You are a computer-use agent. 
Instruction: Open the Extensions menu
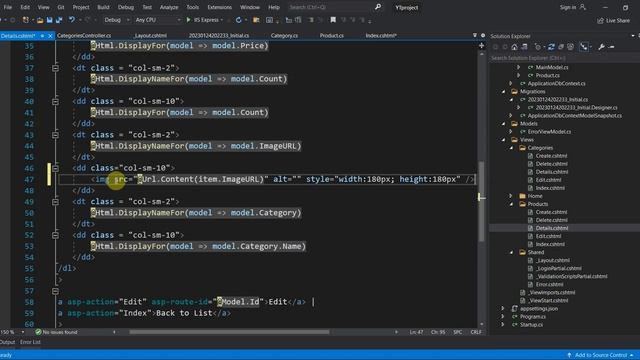pyautogui.click(x=220, y=7)
